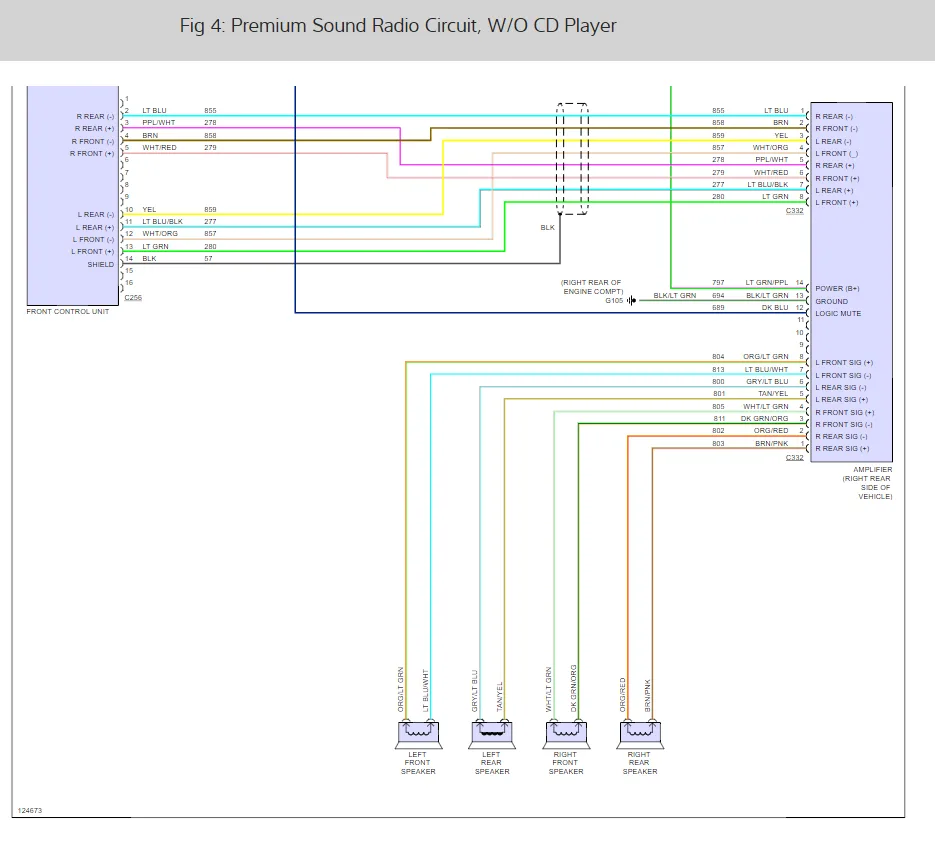Image resolution: width=935 pixels, height=844 pixels.
Task: Click circuit number 800
Action: click(718, 382)
